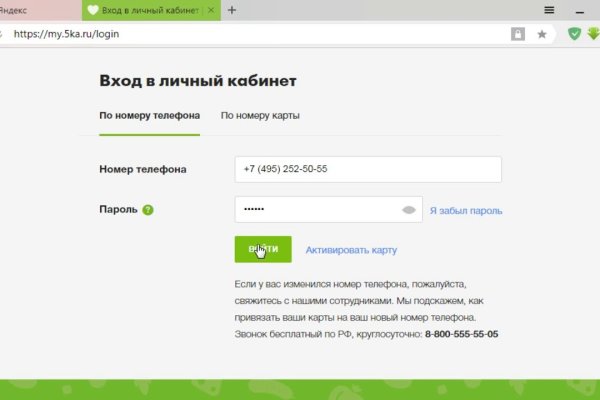Open the green shield extension icon
Image resolution: width=600 pixels, height=400 pixels.
coord(574,33)
